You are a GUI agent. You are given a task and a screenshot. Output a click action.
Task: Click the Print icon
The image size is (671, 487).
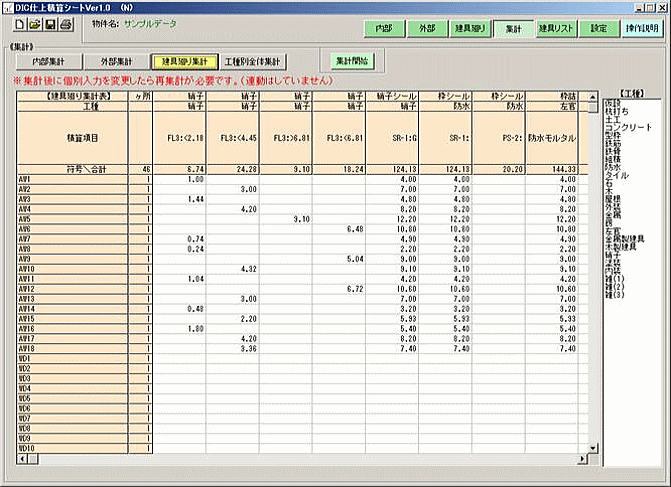click(66, 24)
